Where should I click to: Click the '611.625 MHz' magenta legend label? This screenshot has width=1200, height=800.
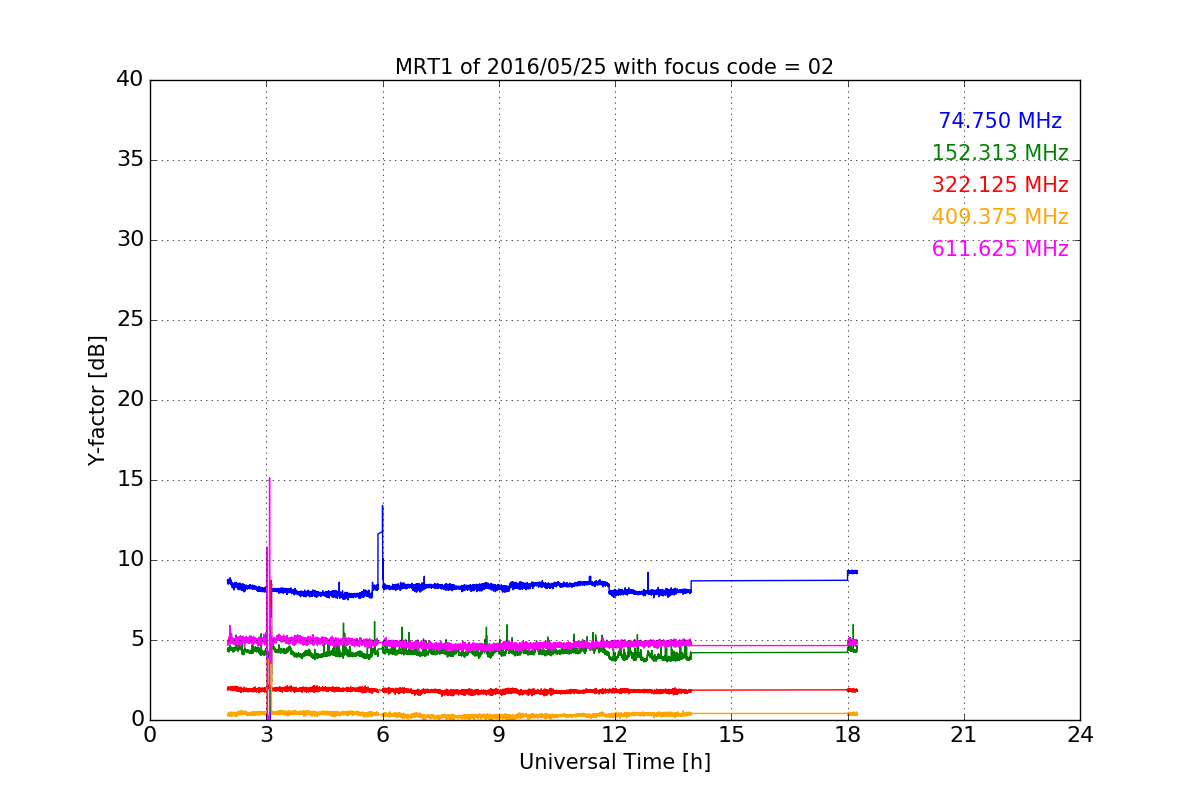pyautogui.click(x=1000, y=249)
